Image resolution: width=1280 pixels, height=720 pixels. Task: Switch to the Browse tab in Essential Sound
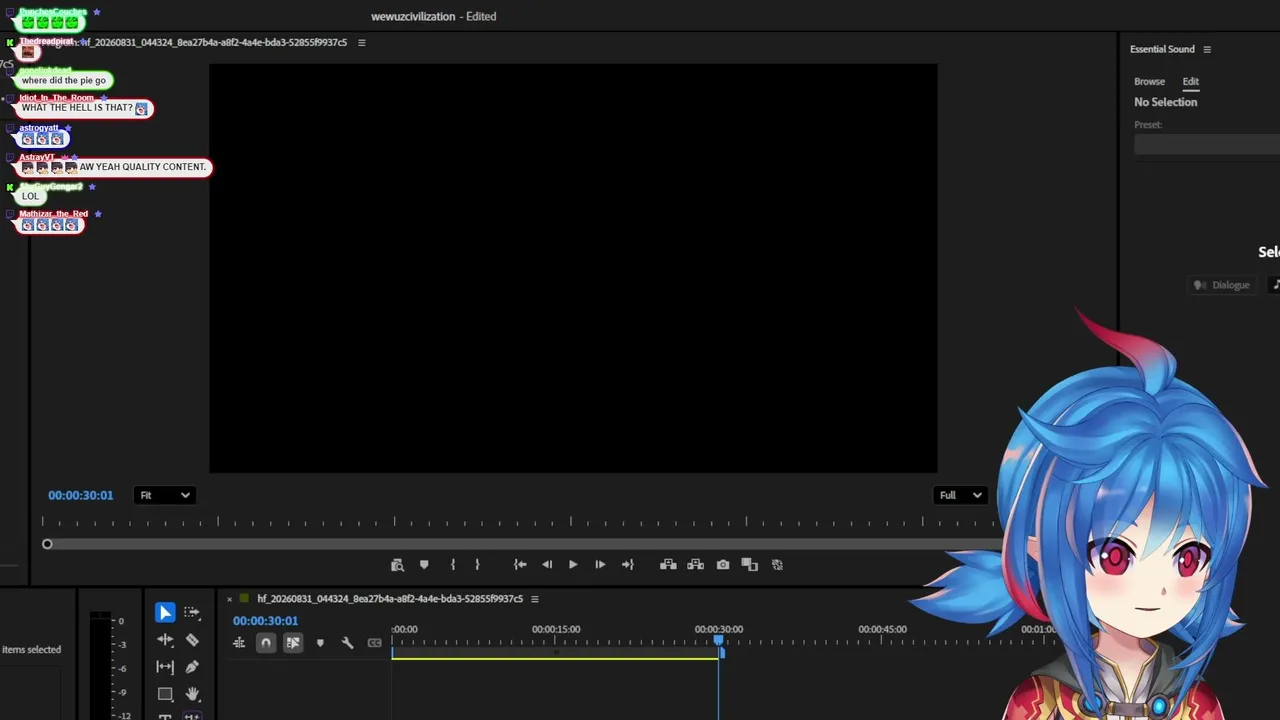point(1149,81)
